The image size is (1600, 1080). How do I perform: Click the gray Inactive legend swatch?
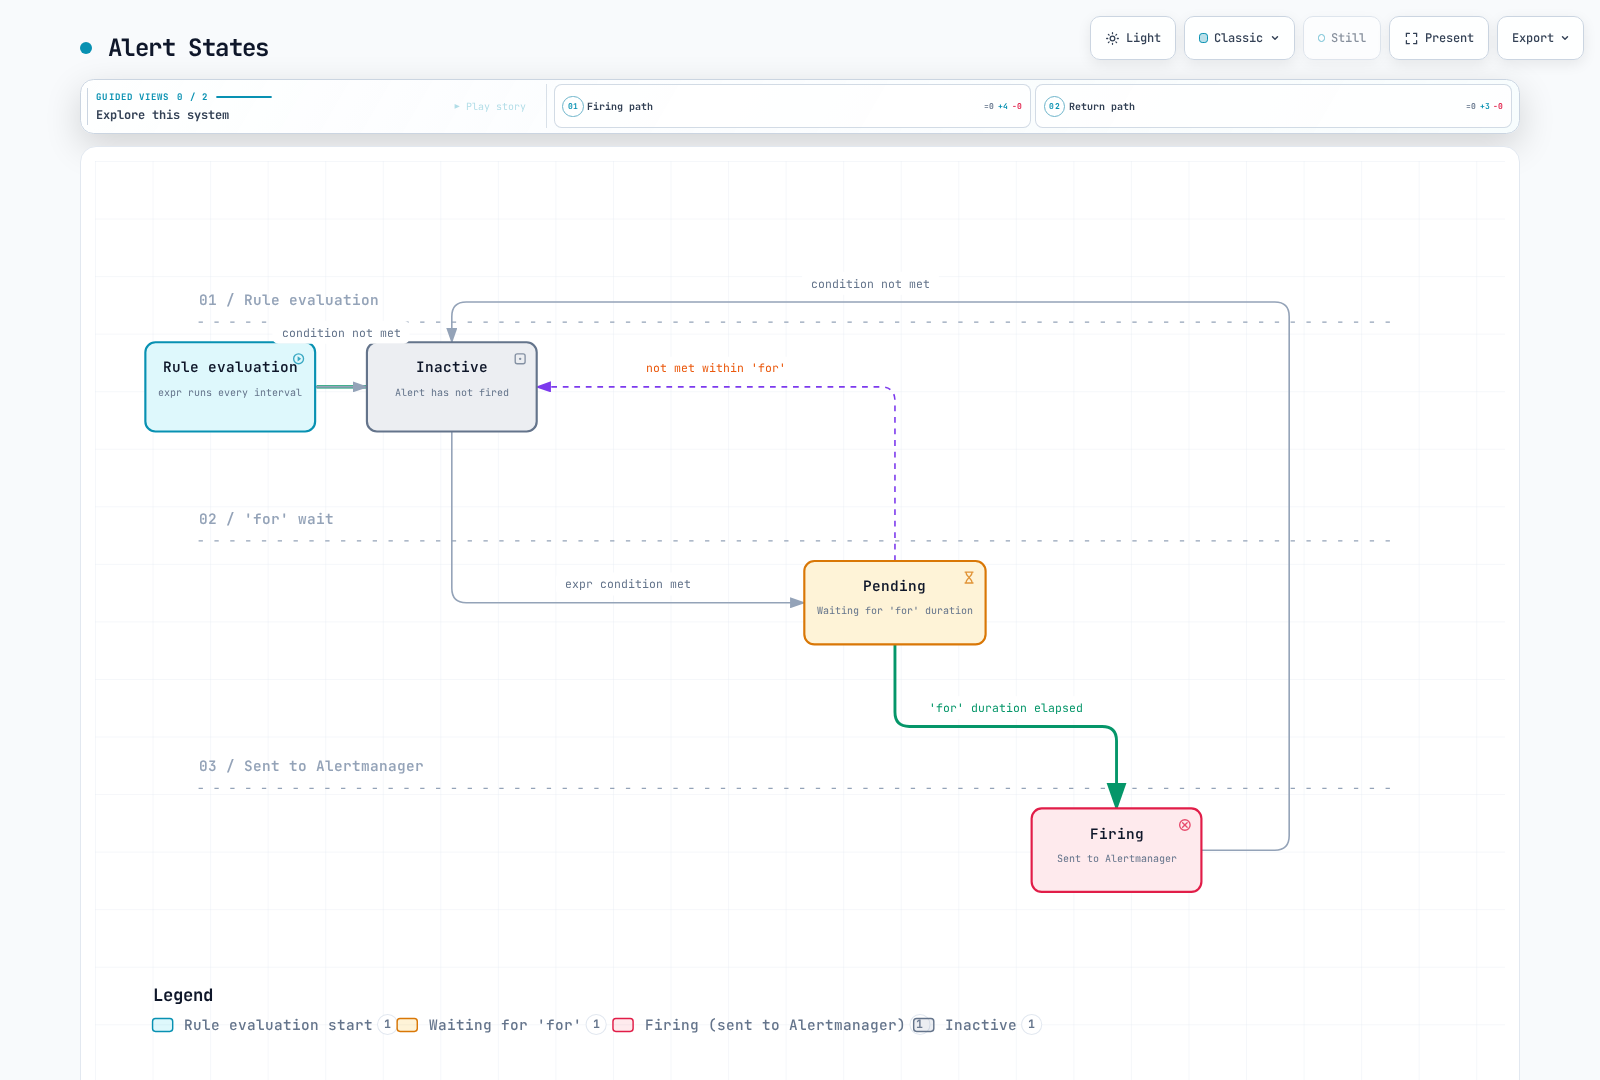click(x=924, y=1025)
